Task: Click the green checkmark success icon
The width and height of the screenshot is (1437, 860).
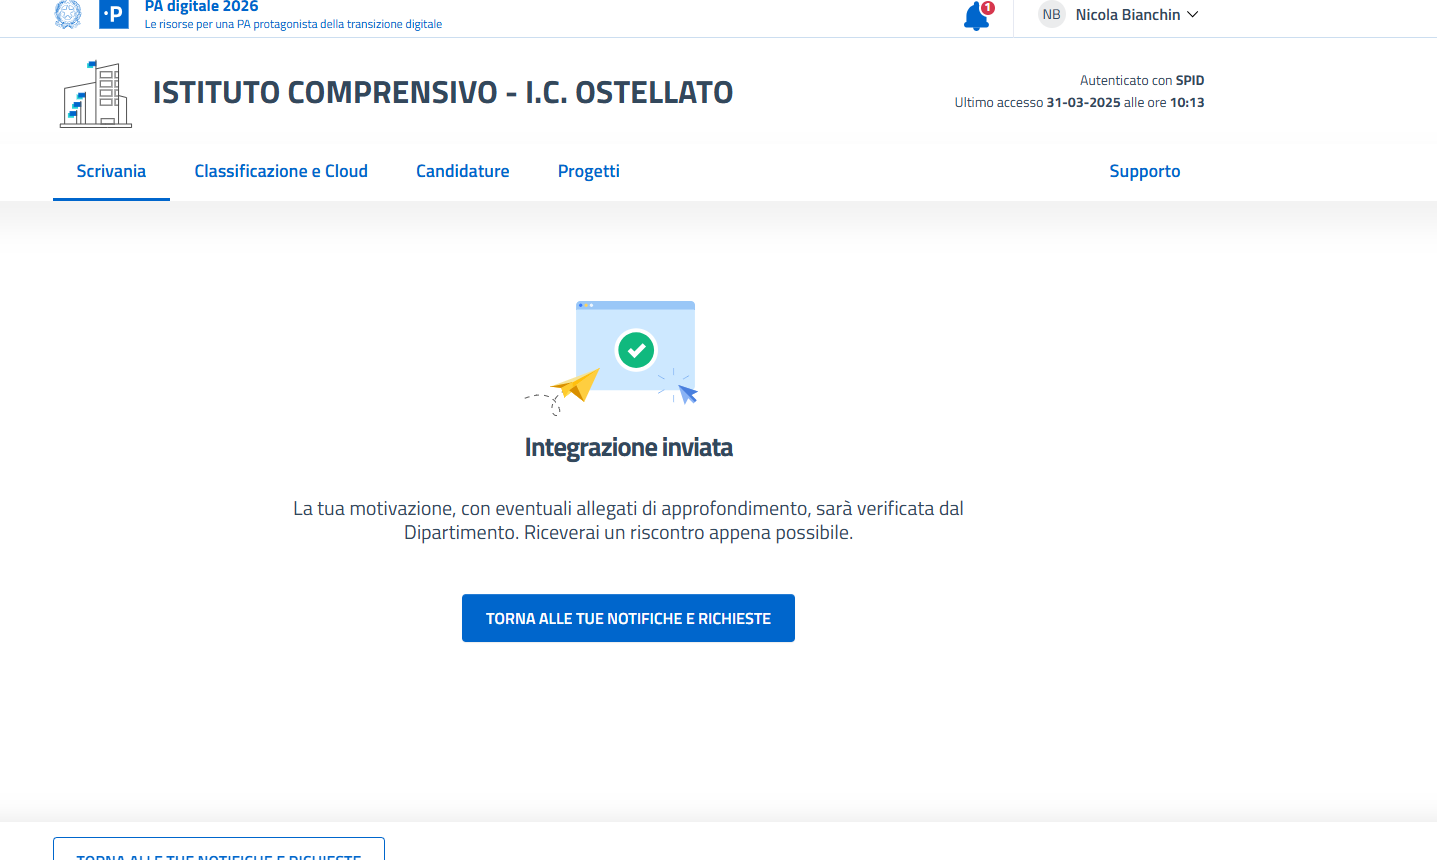Action: [636, 350]
